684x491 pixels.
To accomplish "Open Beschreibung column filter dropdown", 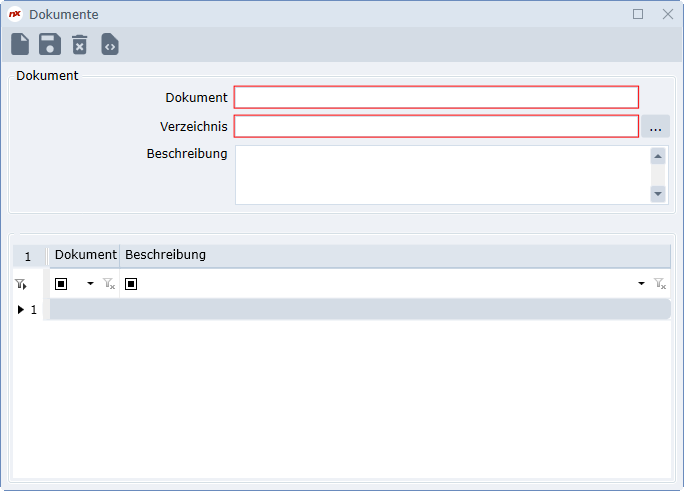I will click(x=641, y=284).
